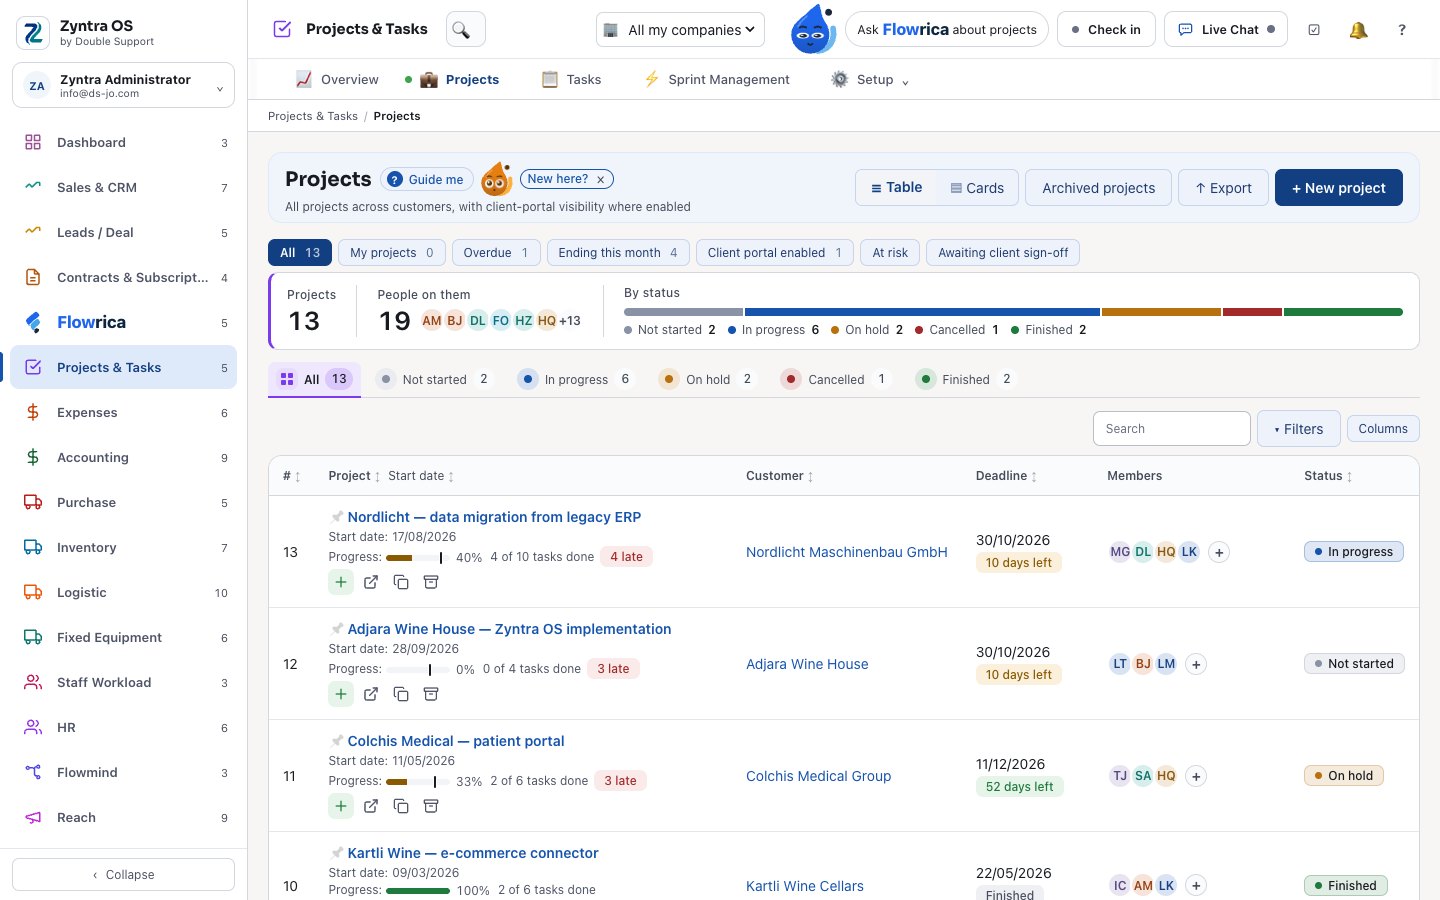This screenshot has height=900, width=1440.
Task: Toggle the At risk filter chip
Action: pos(890,253)
